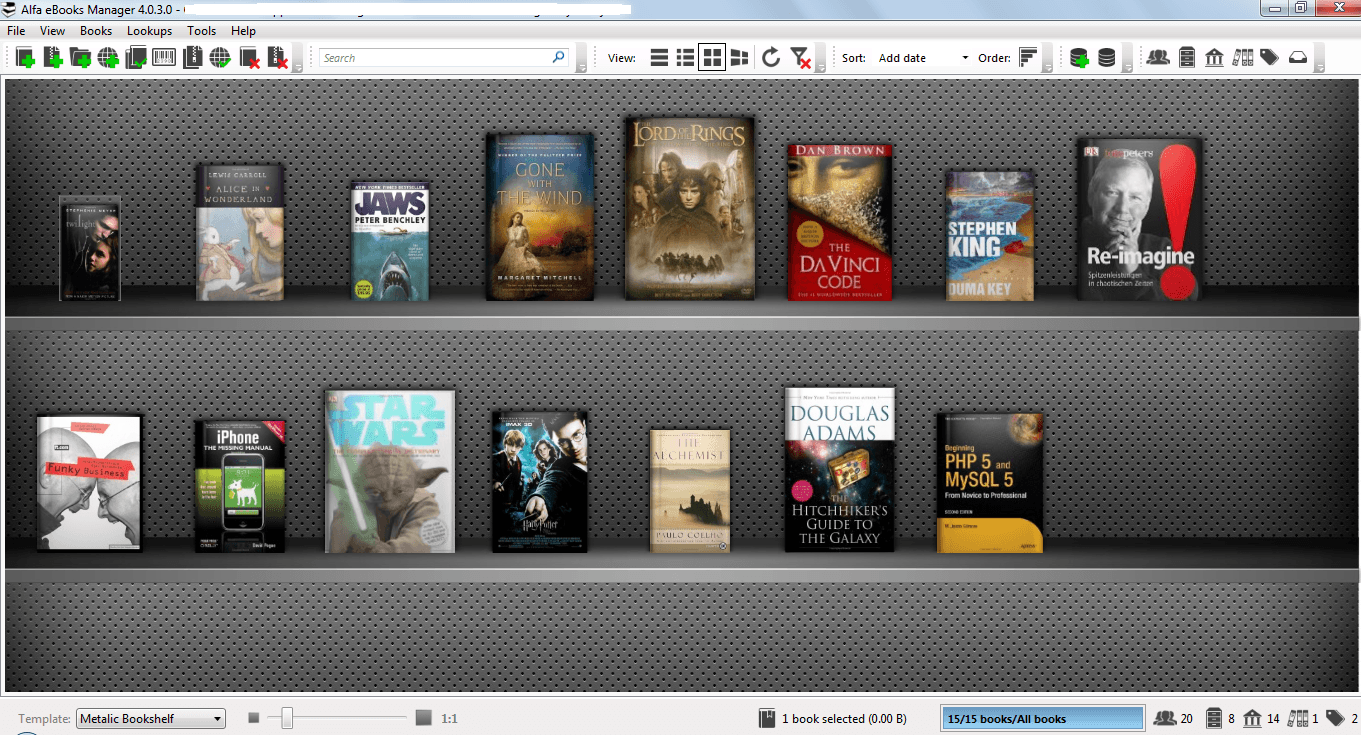Select the Hitchhiker's Guide to the Galaxy cover
The image size is (1361, 735).
[840, 469]
